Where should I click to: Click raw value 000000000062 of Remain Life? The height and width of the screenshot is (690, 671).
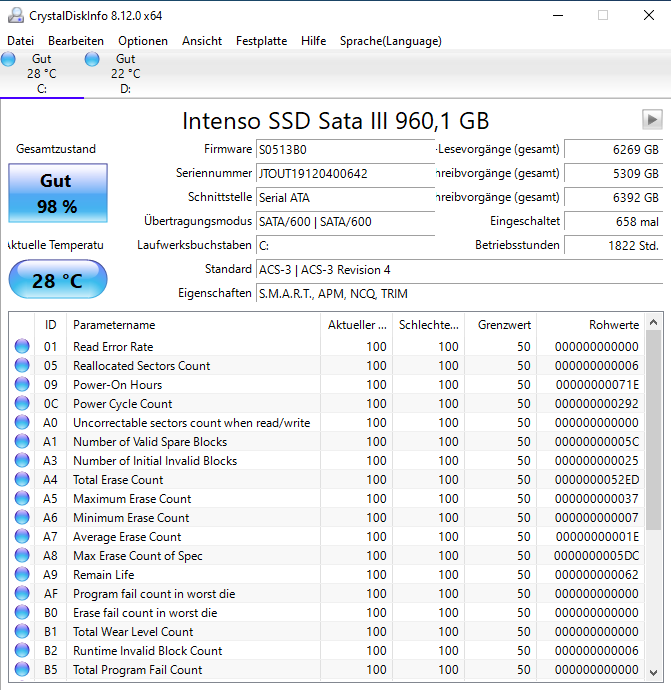pyautogui.click(x=597, y=575)
